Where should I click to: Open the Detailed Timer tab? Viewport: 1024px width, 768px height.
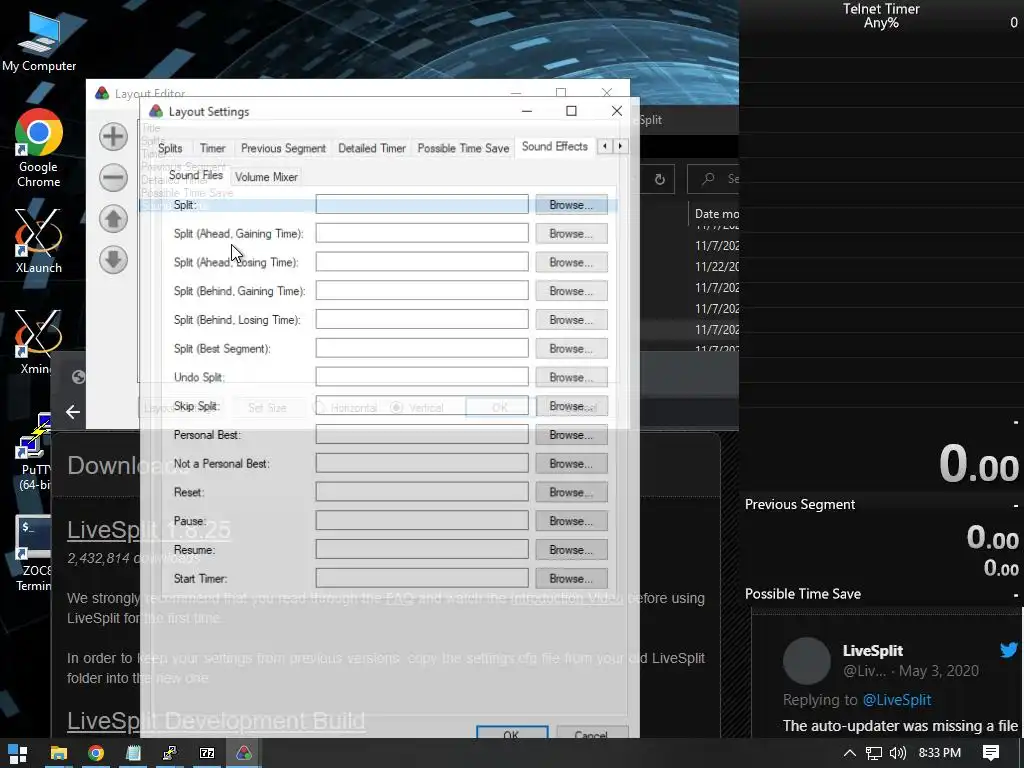pos(372,148)
